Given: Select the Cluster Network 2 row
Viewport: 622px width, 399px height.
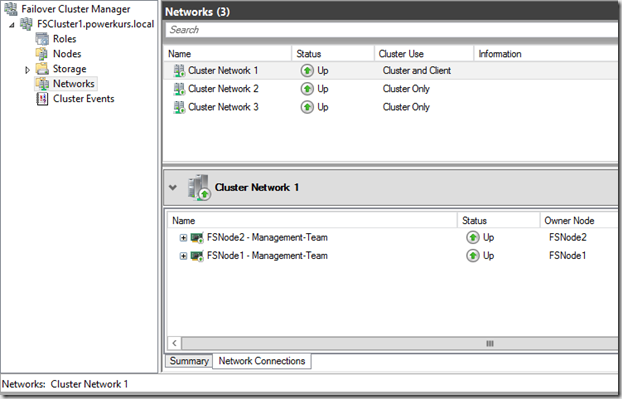Looking at the screenshot, I should pyautogui.click(x=390, y=89).
